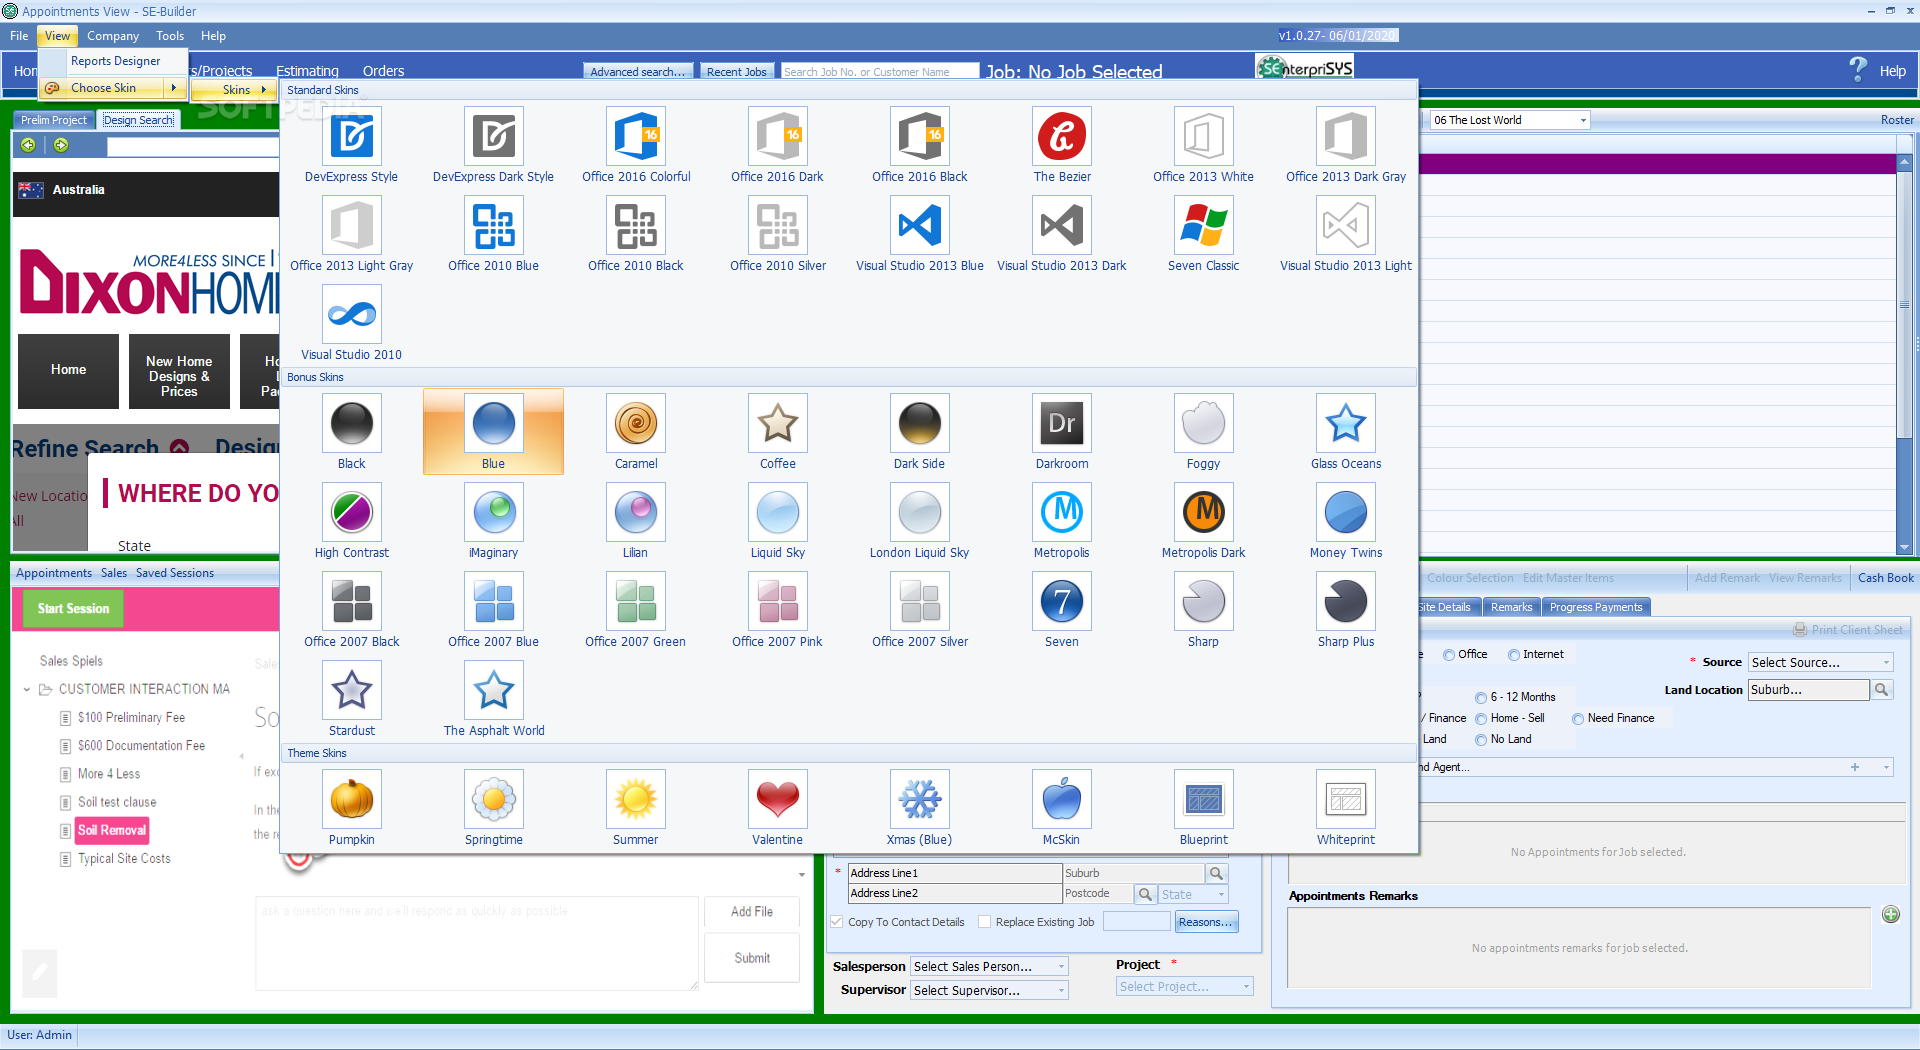Viewport: 1920px width, 1050px height.
Task: Click the Search Job No. or Customer Name box
Action: point(879,72)
